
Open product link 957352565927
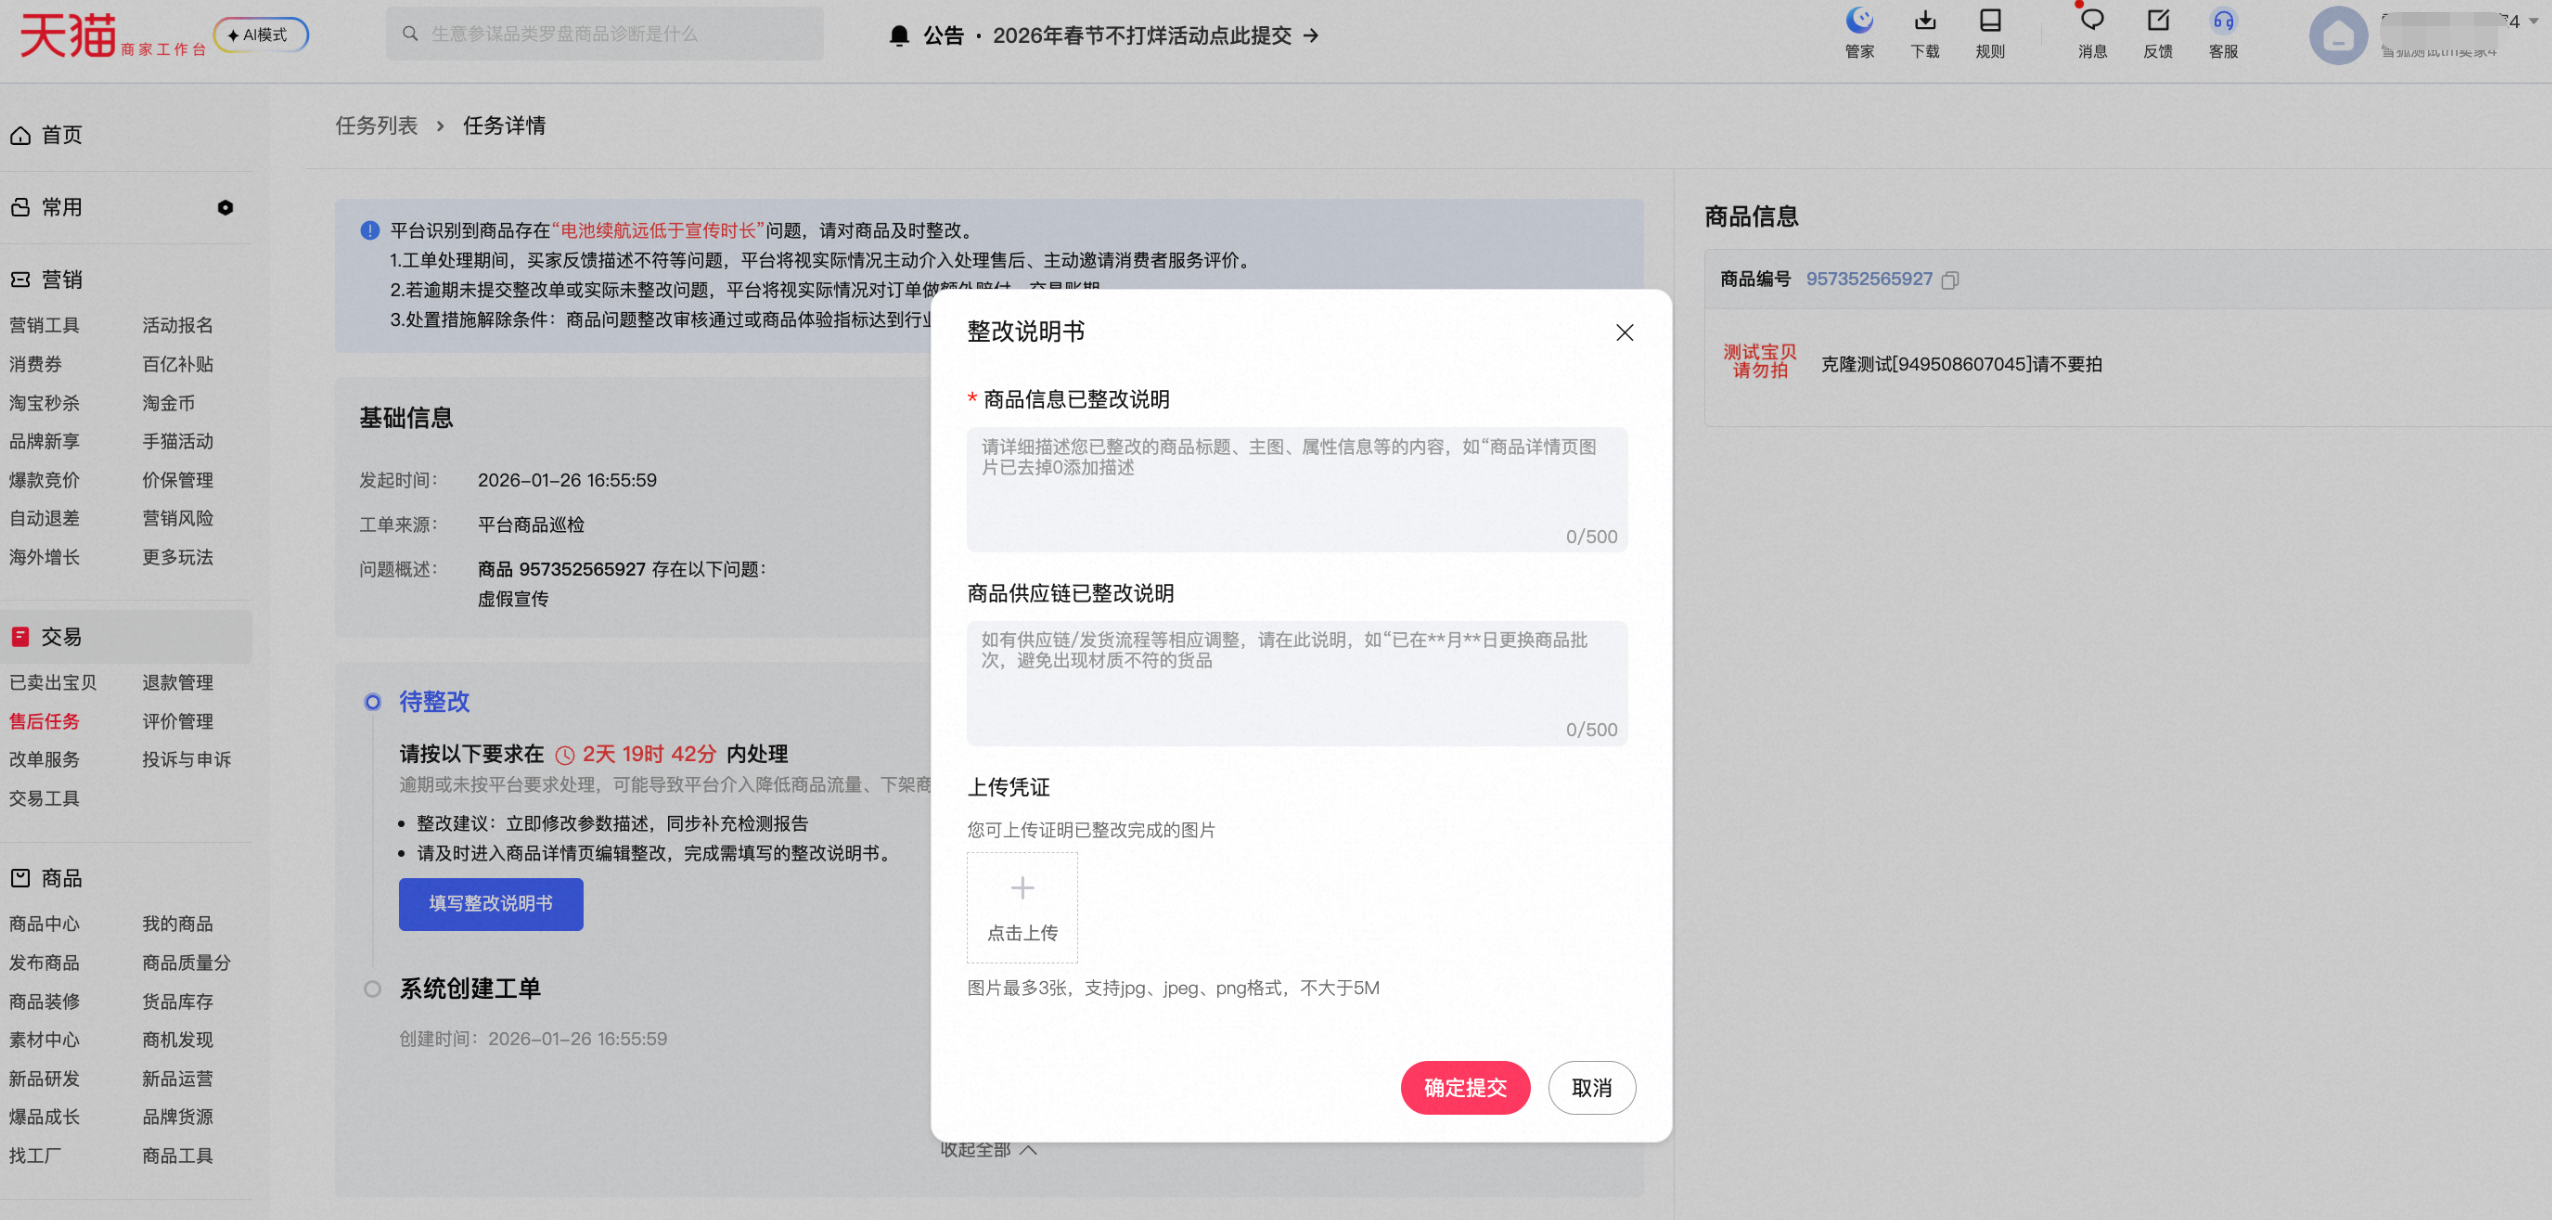click(x=1869, y=279)
